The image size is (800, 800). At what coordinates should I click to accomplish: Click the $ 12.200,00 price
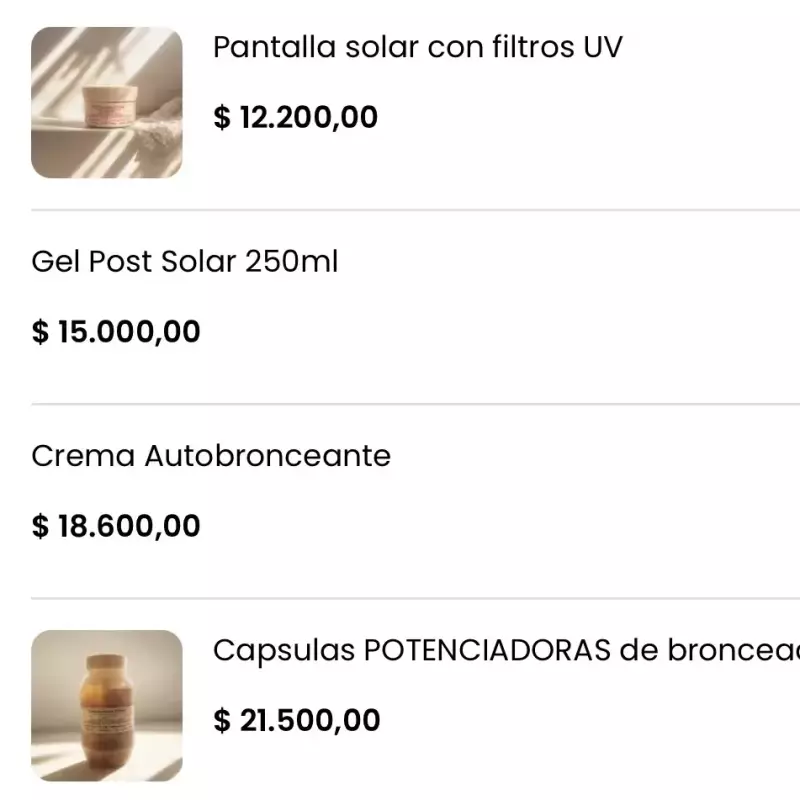tap(296, 118)
